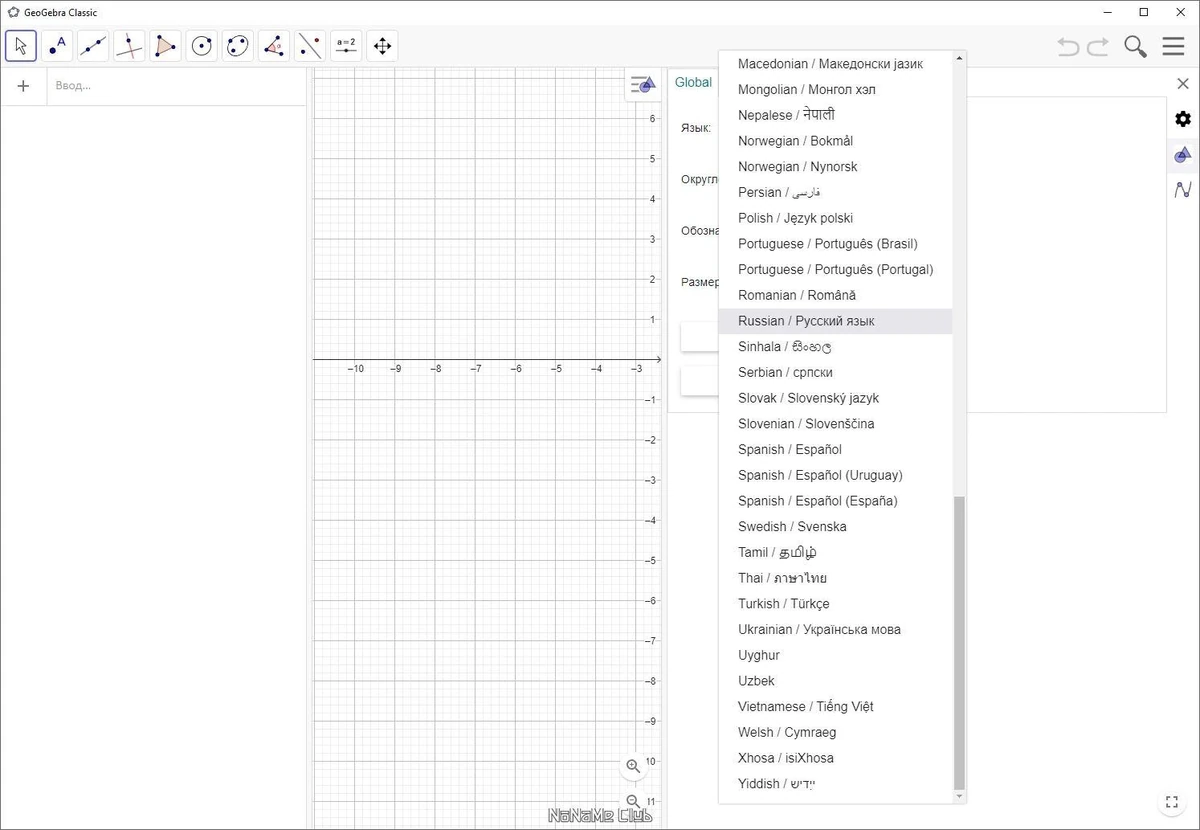Choose Spanish / Español
The image size is (1200, 830).
(835, 450)
